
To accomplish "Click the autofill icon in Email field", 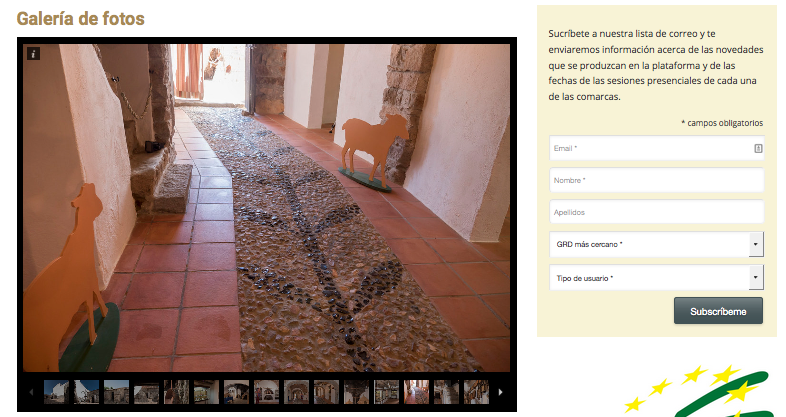I will 758,148.
